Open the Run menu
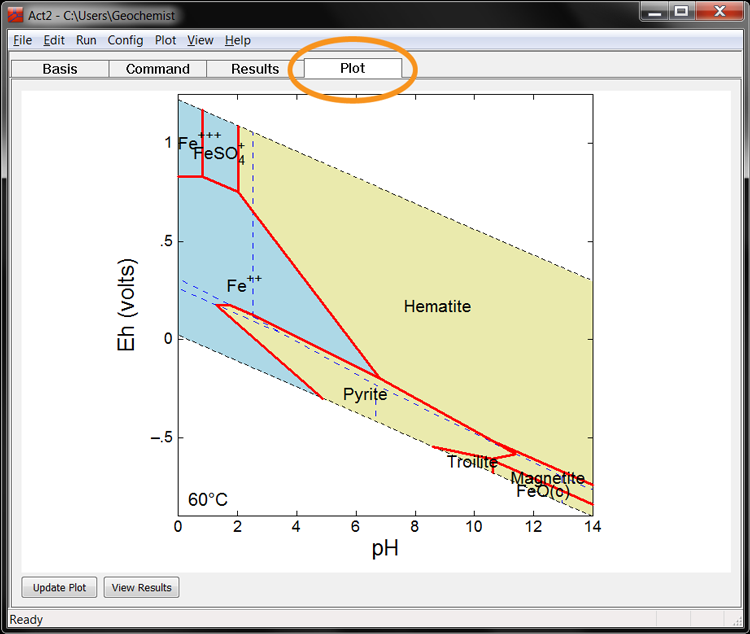Screen dimensions: 750x634 coord(86,40)
